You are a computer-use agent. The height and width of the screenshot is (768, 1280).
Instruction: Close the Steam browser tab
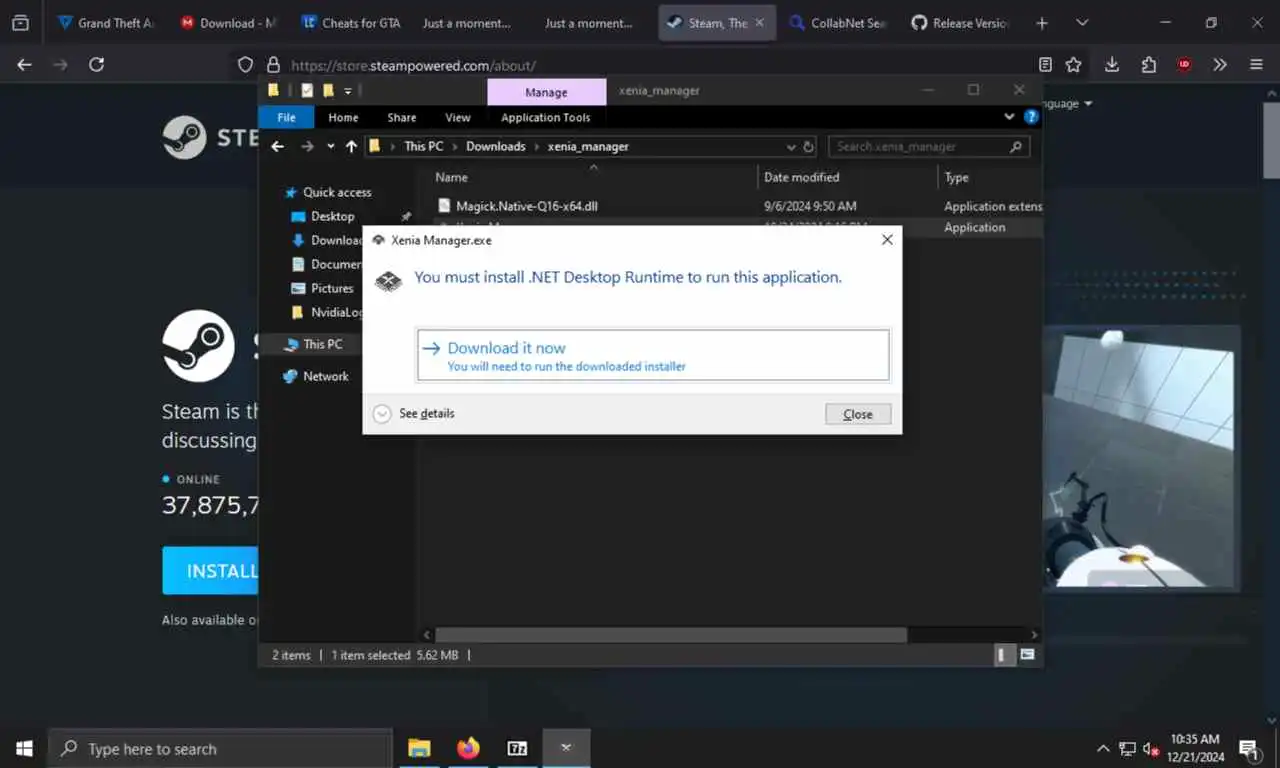[x=760, y=23]
